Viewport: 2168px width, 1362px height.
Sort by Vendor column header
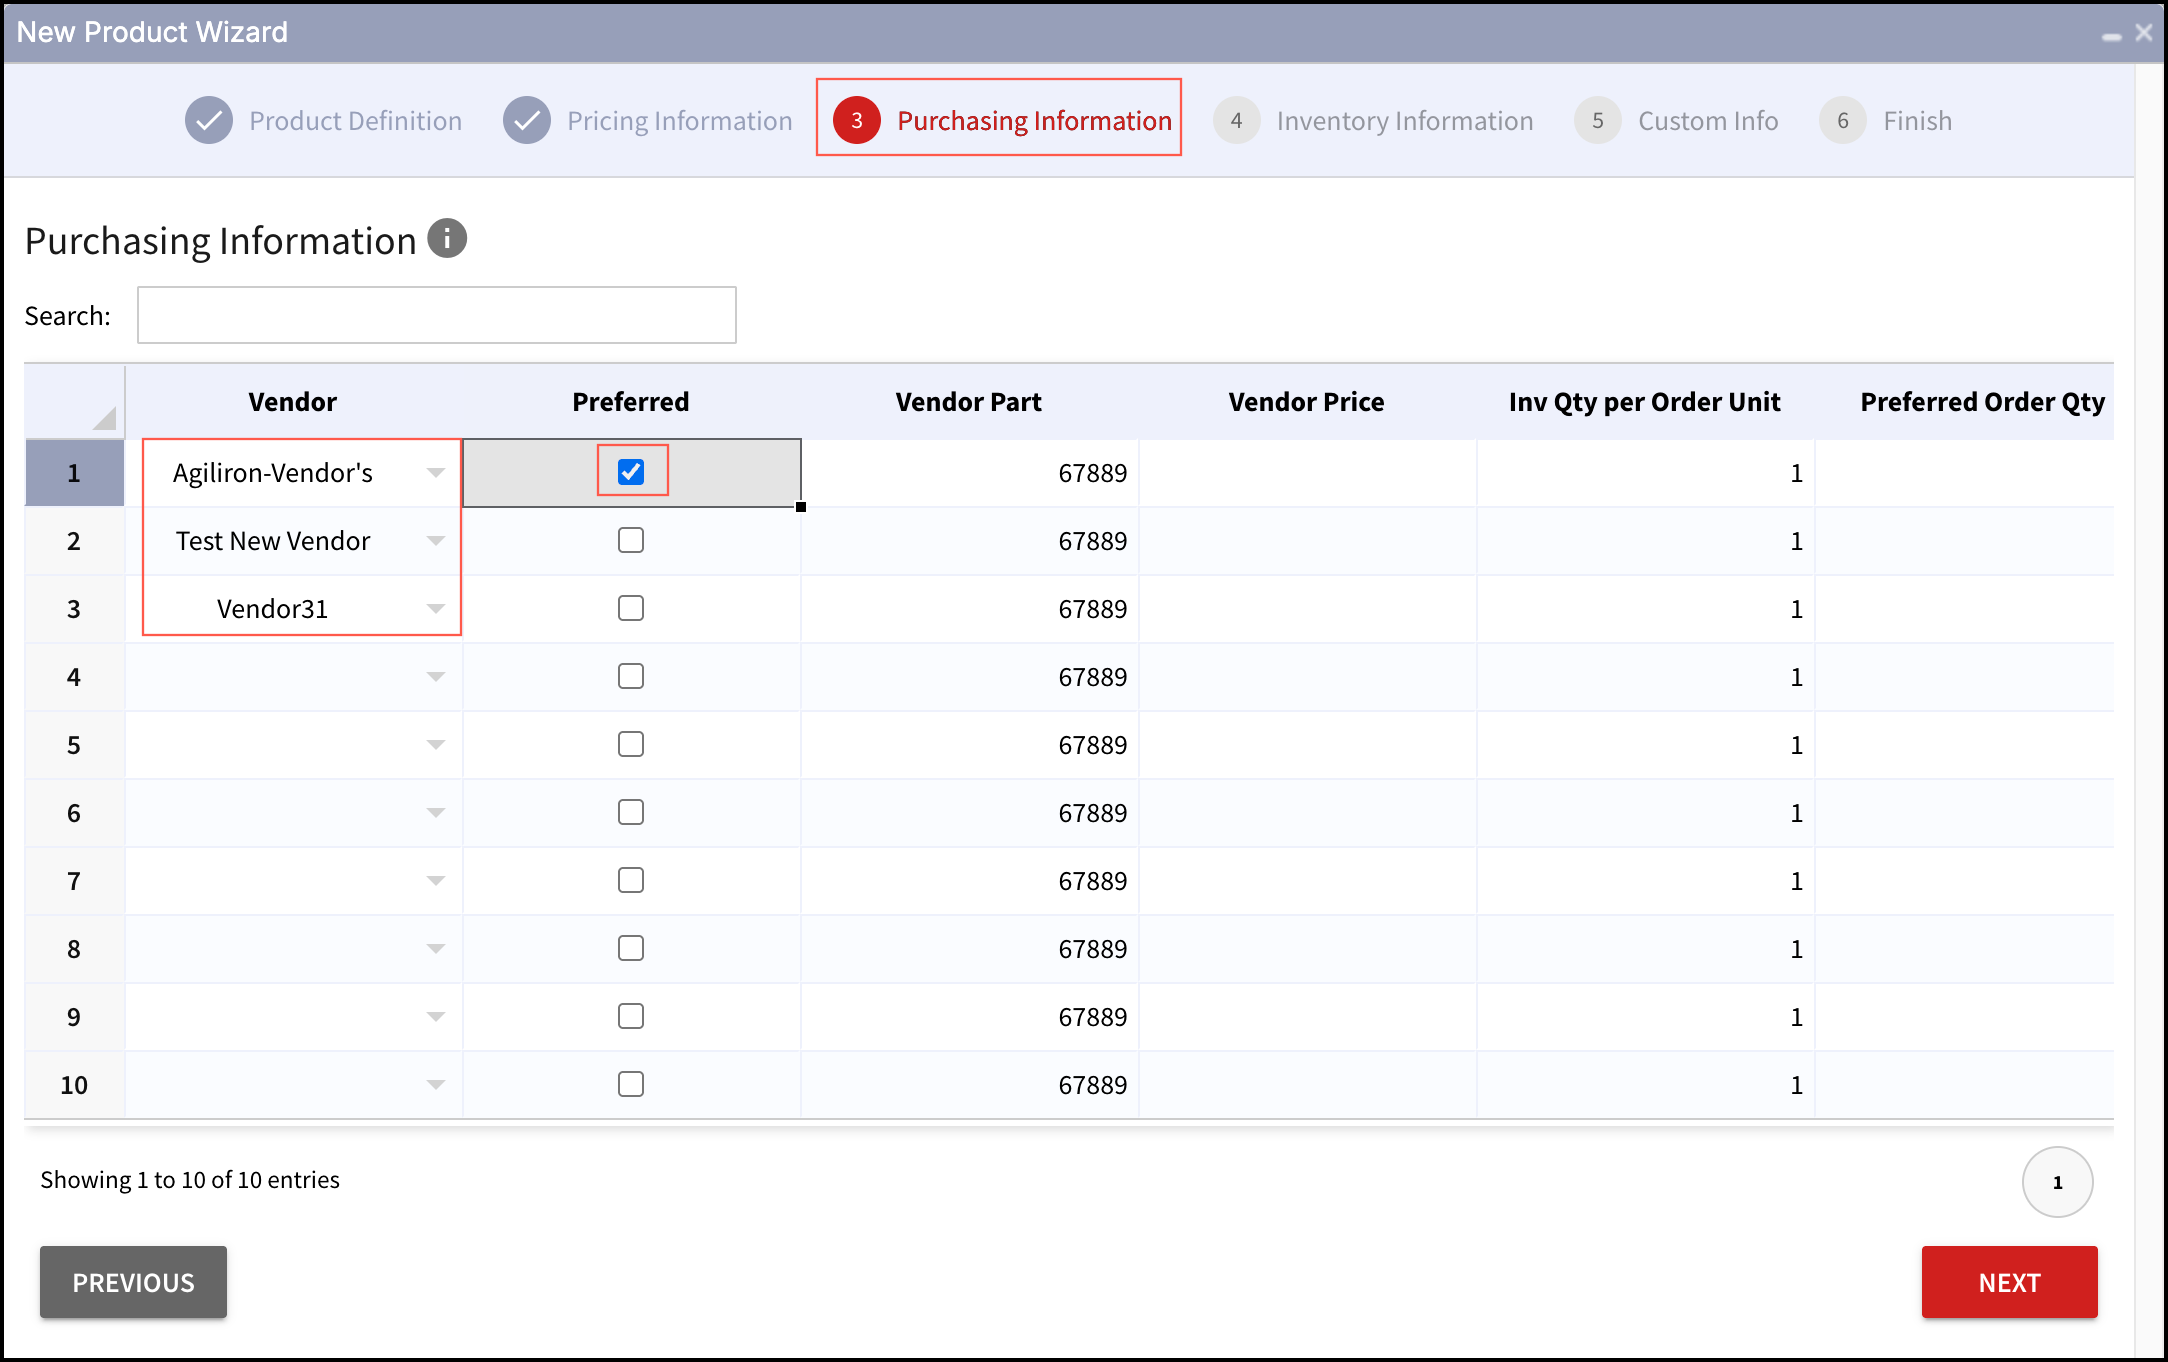293,402
